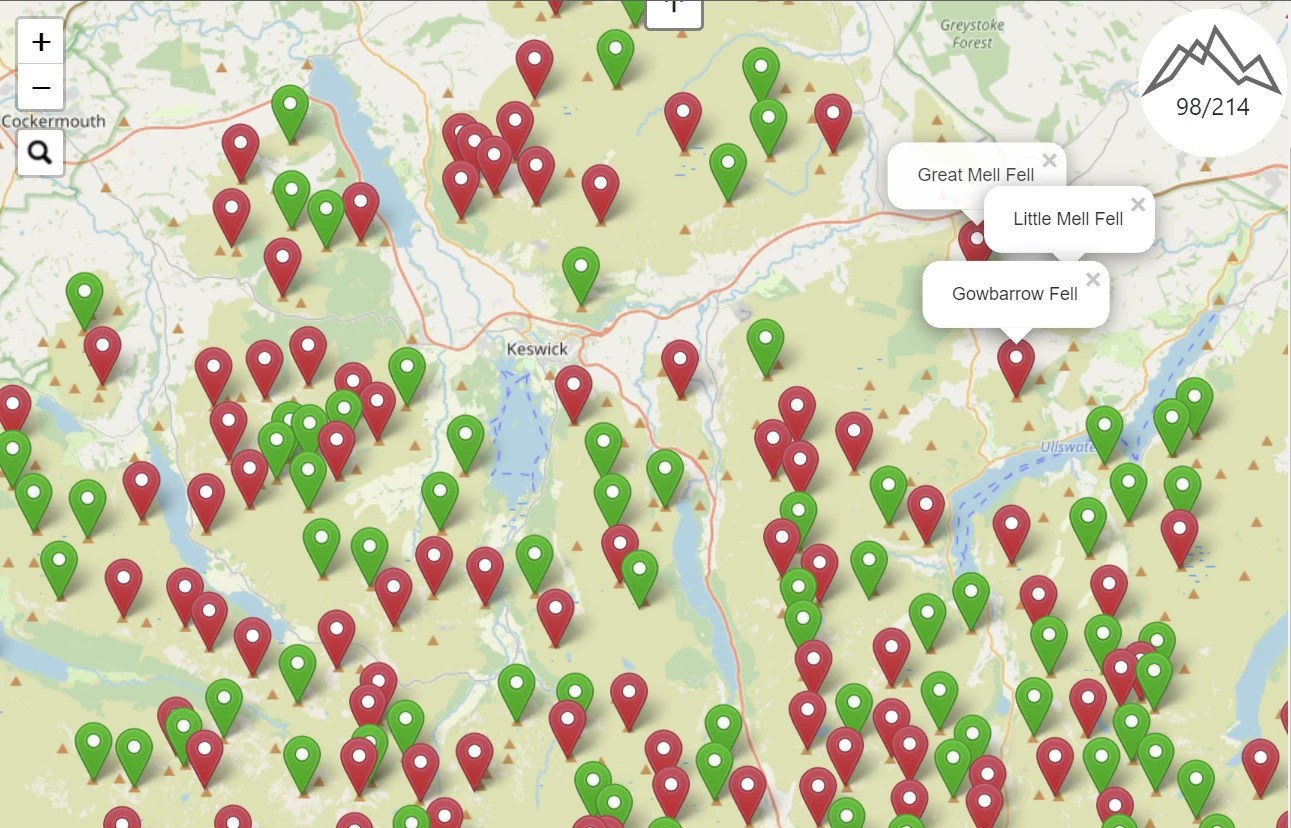Click the Keswick town label on map
The width and height of the screenshot is (1291, 828).
537,349
